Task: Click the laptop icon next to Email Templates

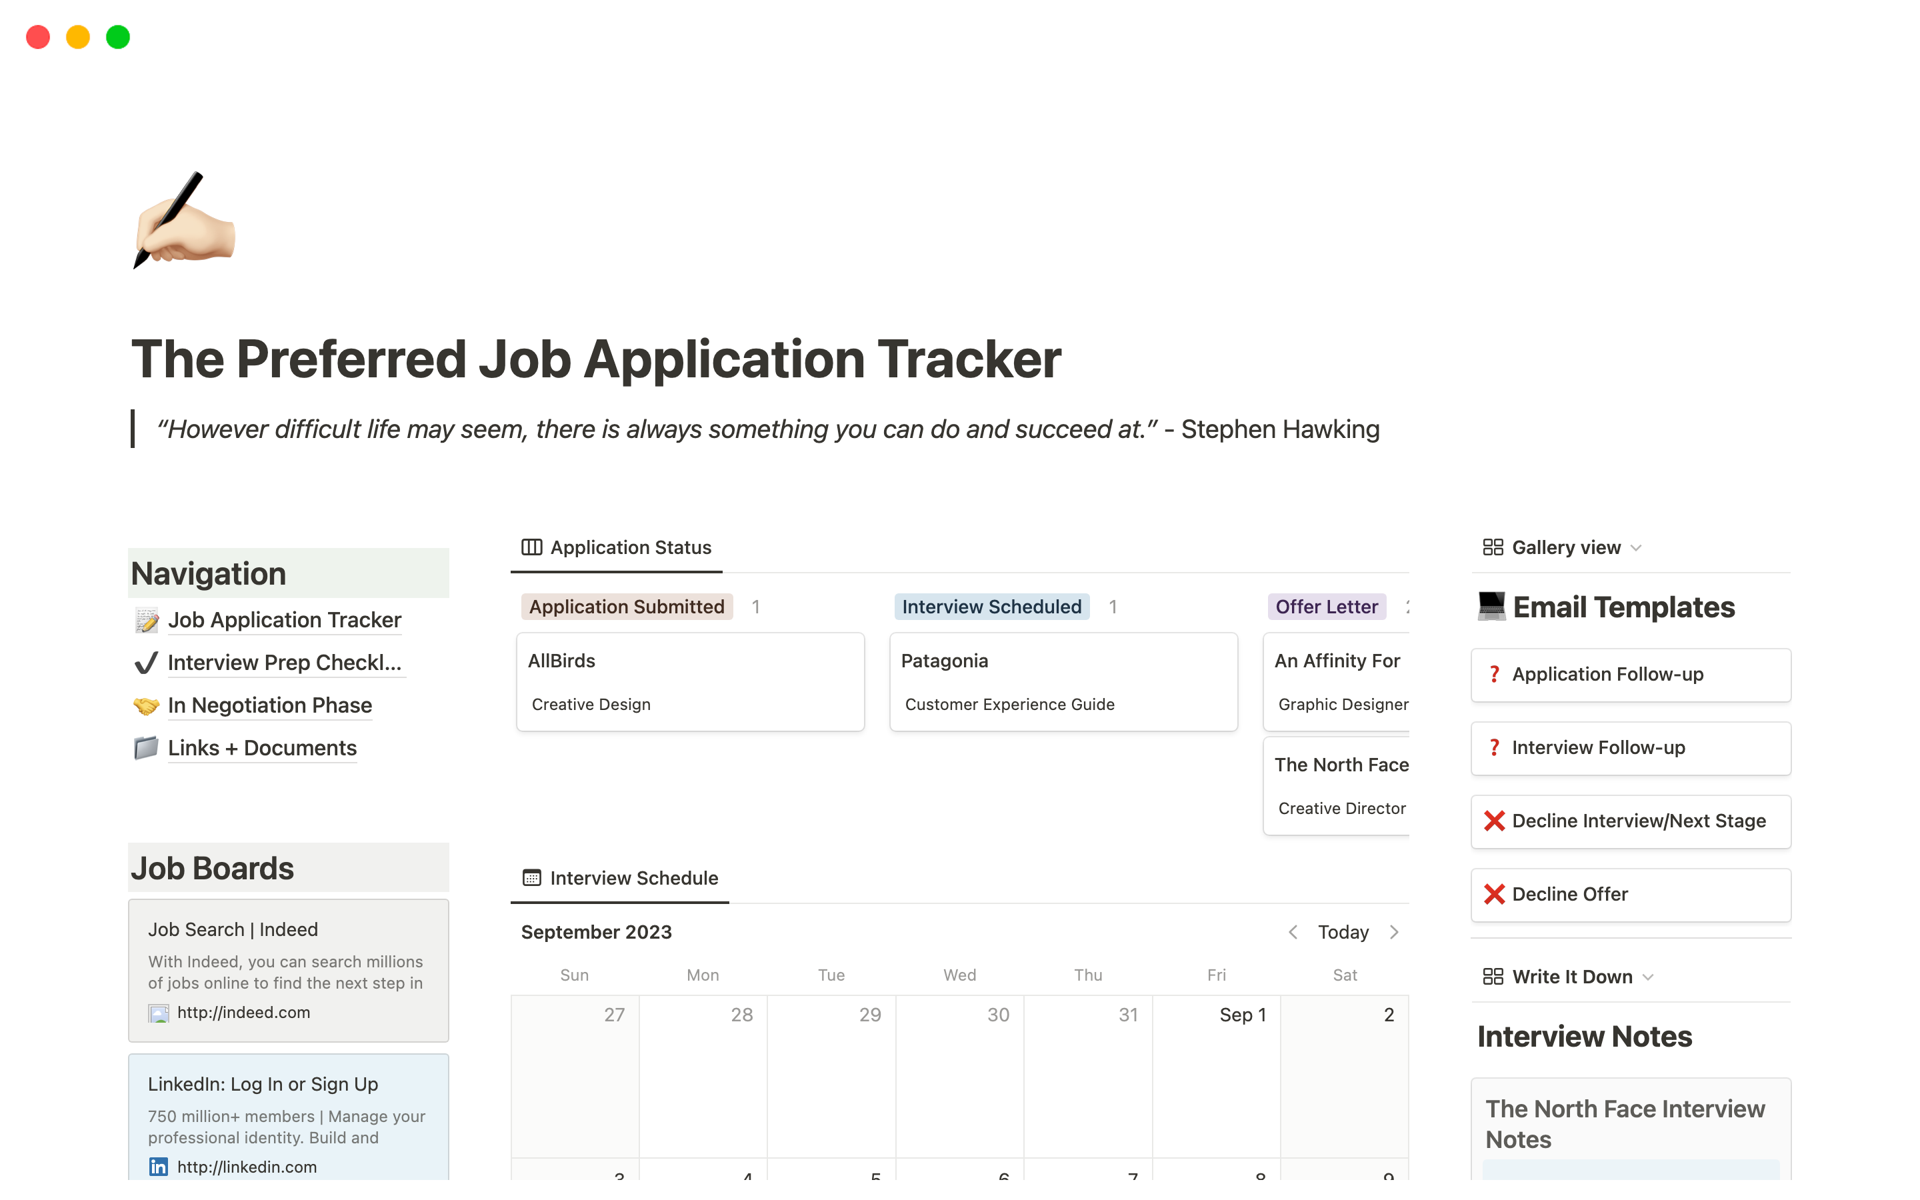Action: point(1491,606)
